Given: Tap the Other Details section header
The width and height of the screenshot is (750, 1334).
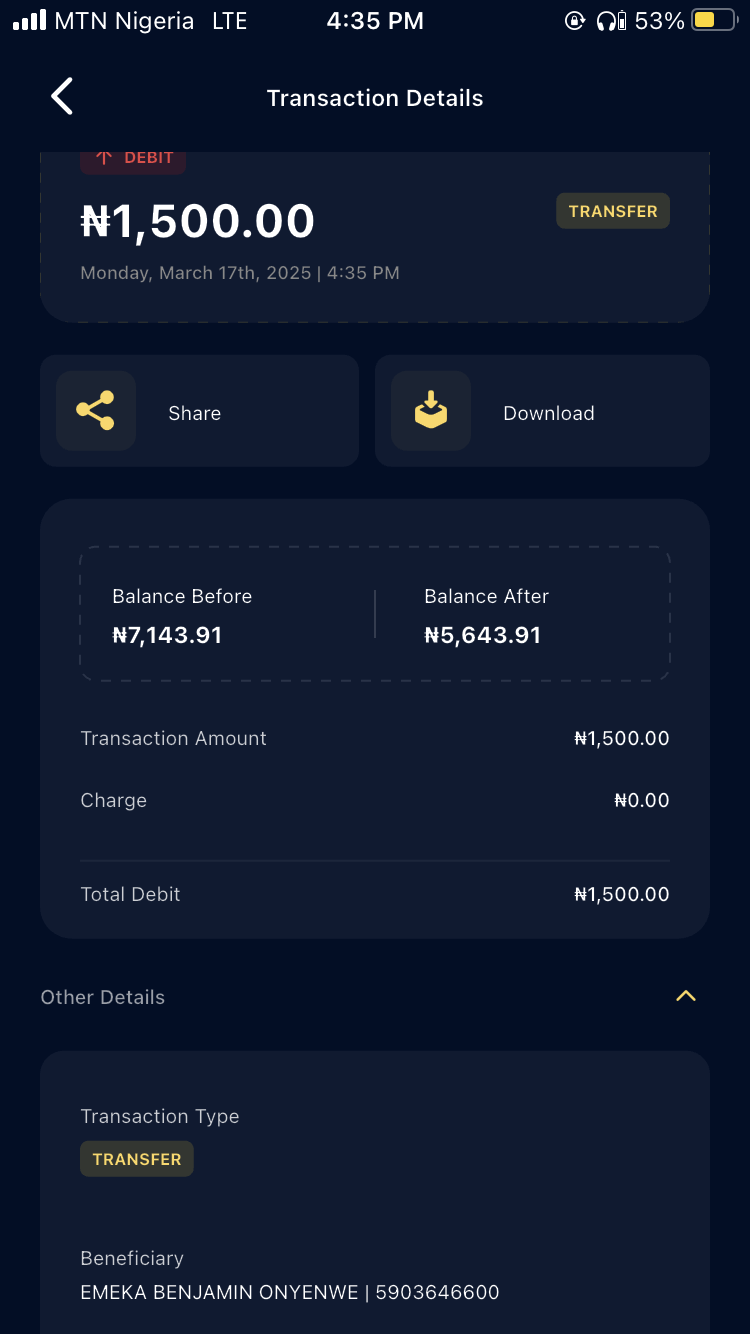Looking at the screenshot, I should coord(103,997).
